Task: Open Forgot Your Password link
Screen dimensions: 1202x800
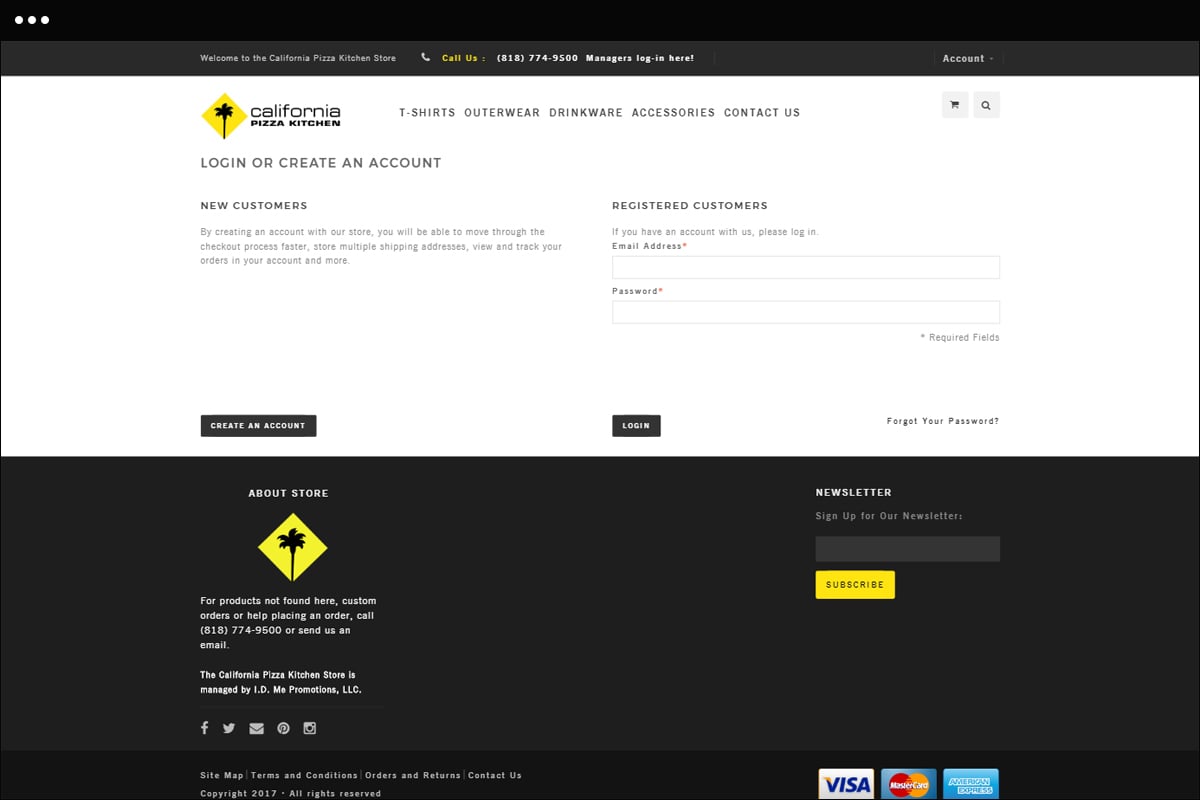Action: [942, 421]
